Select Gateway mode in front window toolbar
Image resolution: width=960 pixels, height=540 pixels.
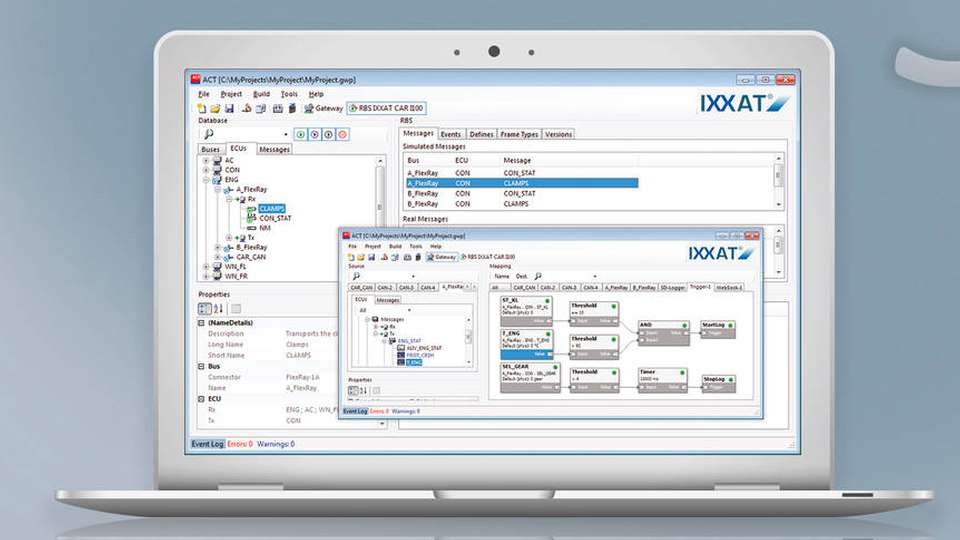tap(442, 257)
